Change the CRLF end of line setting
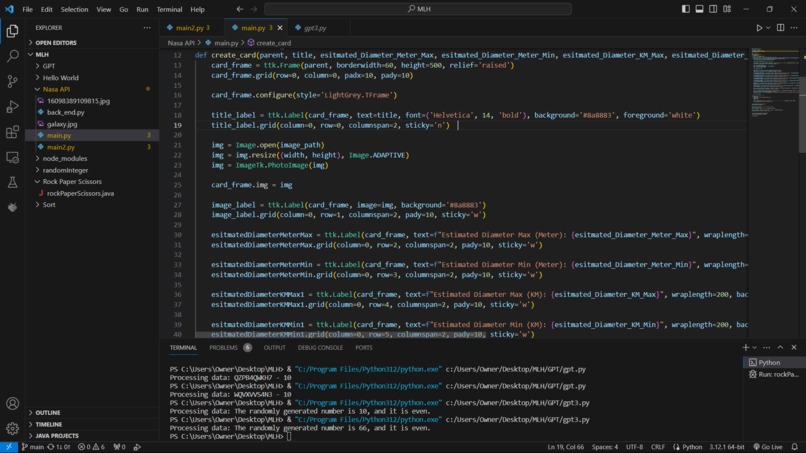The image size is (806, 453). pos(657,447)
